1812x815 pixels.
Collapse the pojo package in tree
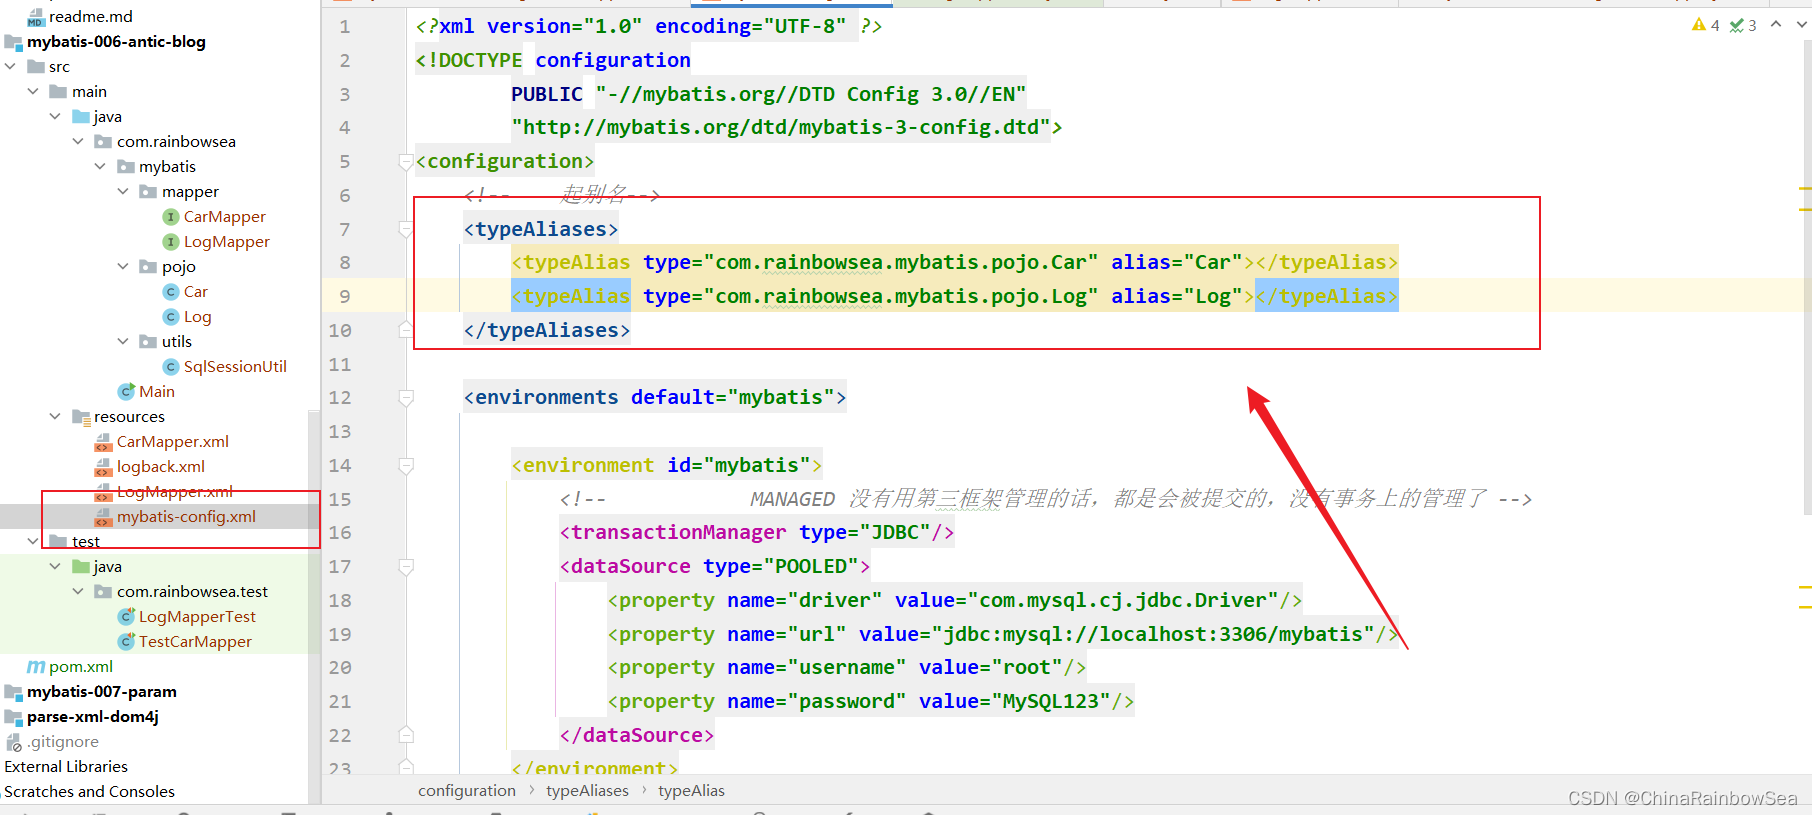[x=123, y=267]
